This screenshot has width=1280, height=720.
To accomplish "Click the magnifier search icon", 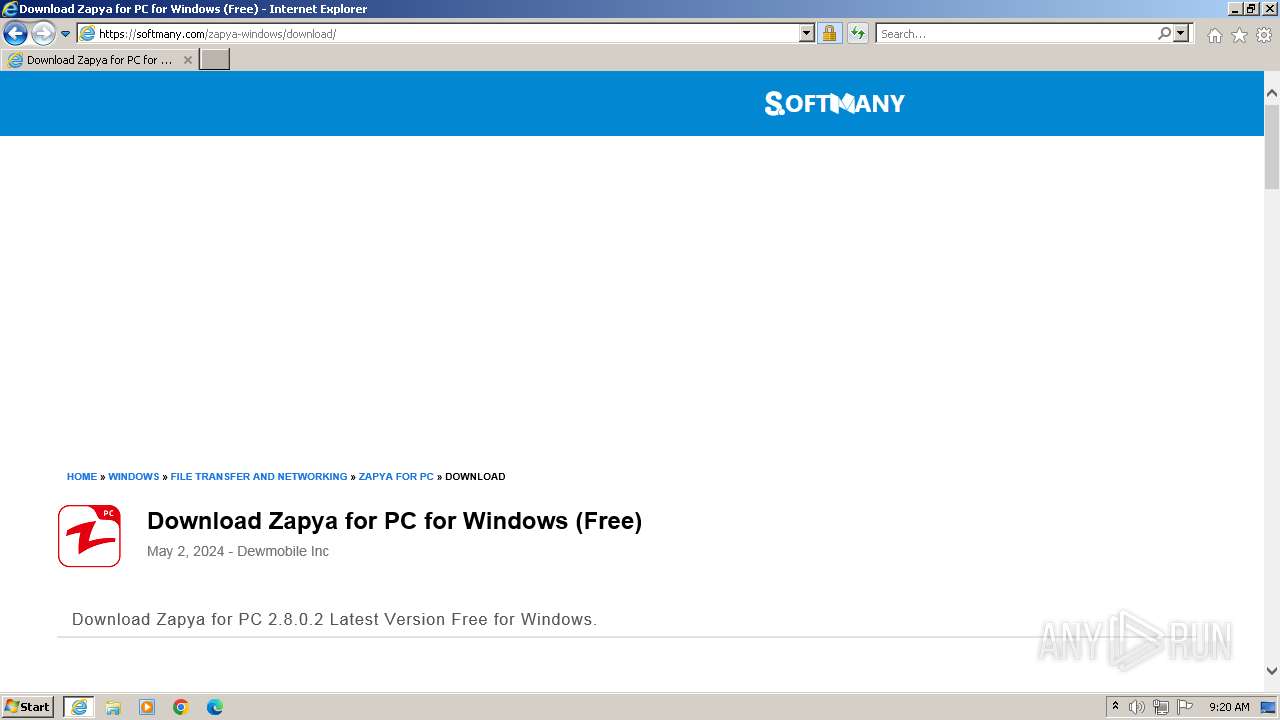I will pos(1164,33).
